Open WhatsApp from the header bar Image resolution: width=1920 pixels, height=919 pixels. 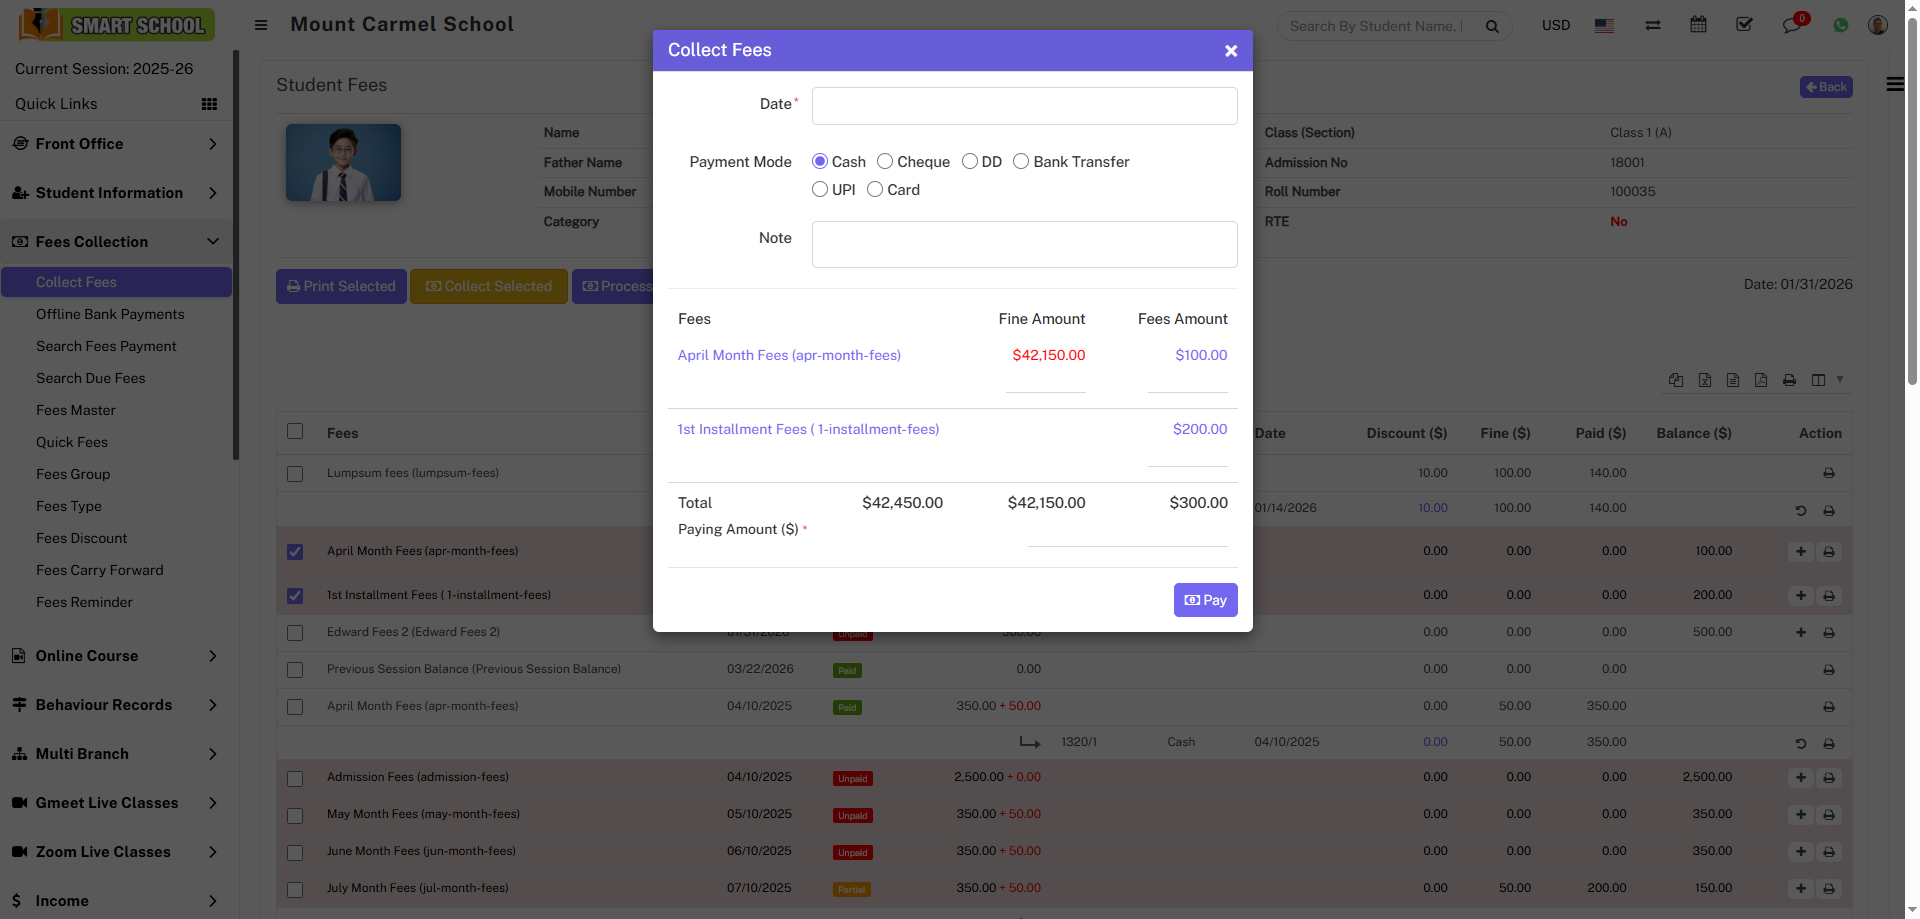click(x=1841, y=24)
